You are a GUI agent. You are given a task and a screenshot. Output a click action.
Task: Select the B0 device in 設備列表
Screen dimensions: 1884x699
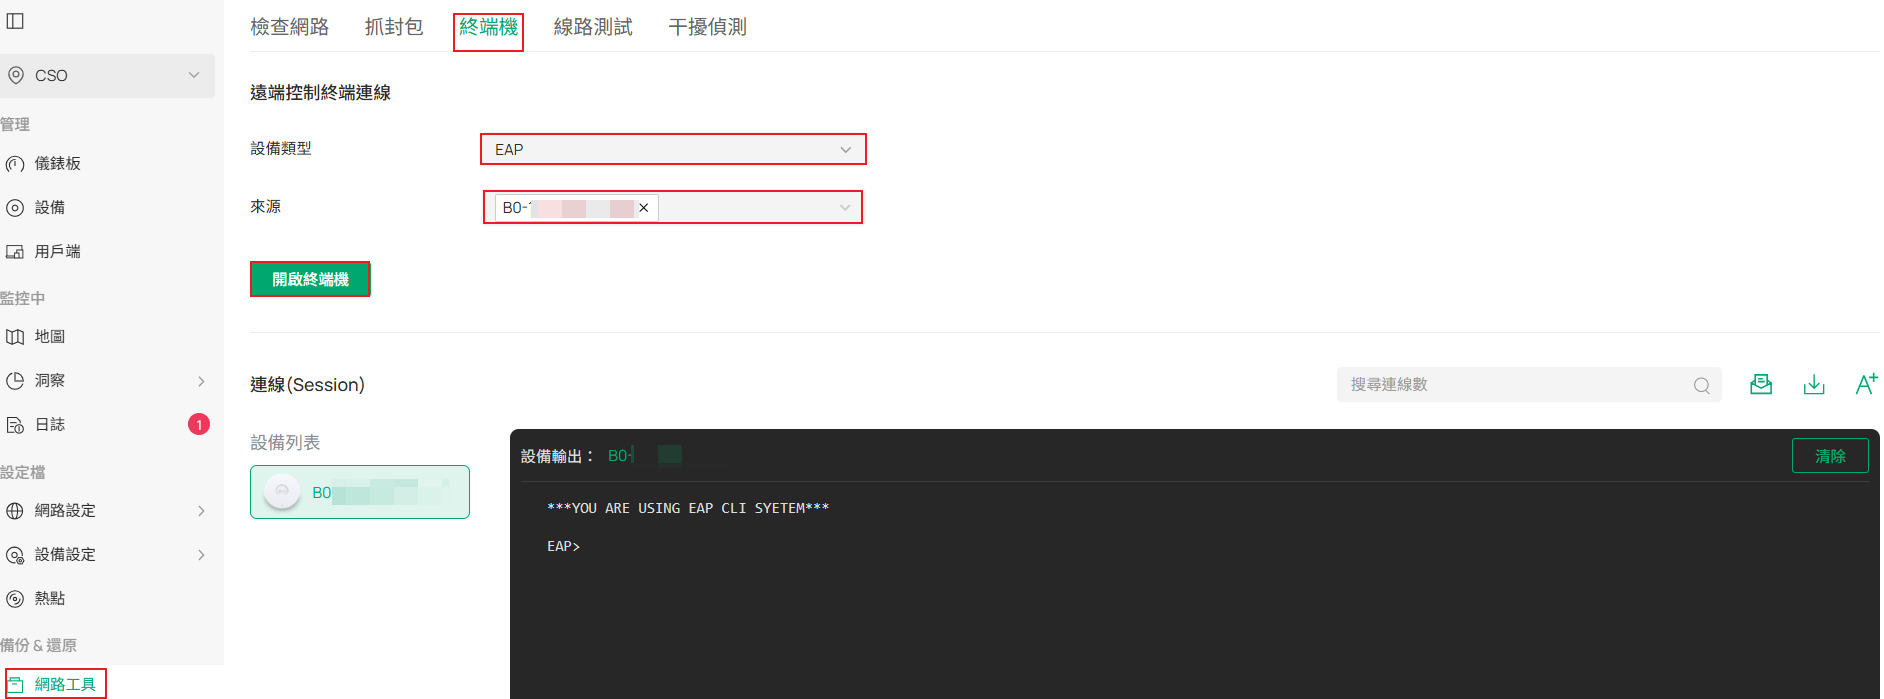tap(360, 493)
